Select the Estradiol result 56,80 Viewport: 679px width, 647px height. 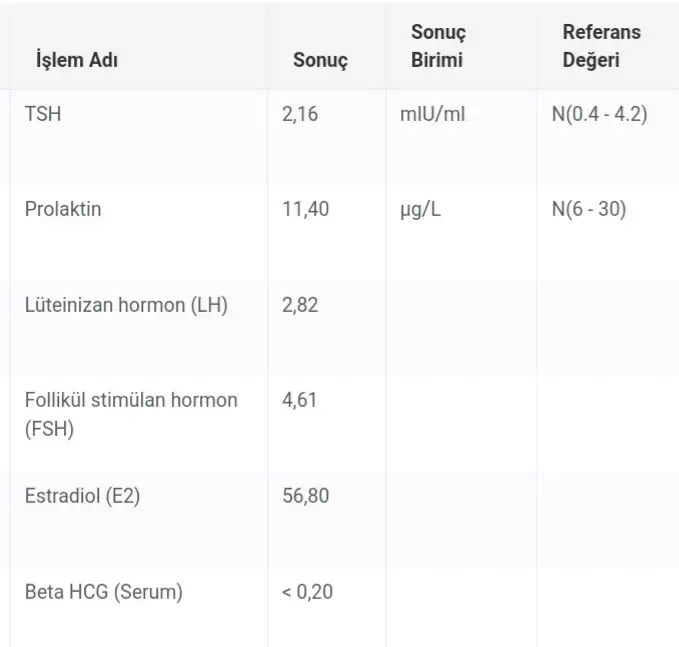click(305, 496)
